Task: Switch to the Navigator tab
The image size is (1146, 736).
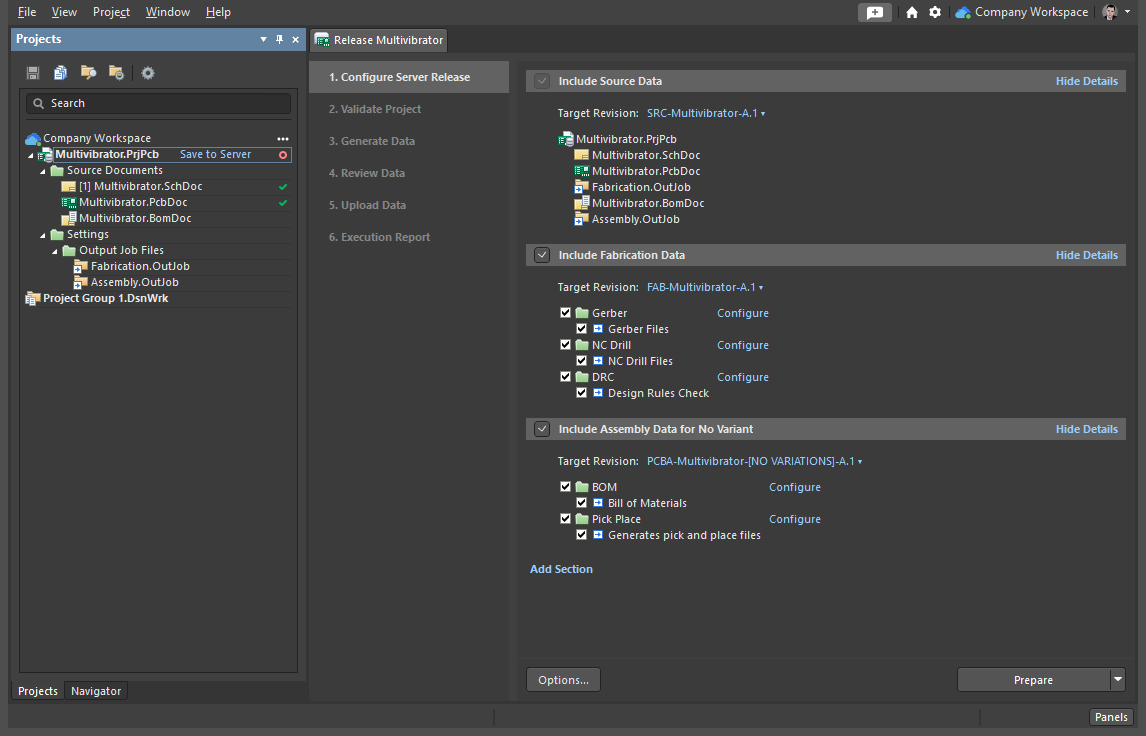Action: 96,691
